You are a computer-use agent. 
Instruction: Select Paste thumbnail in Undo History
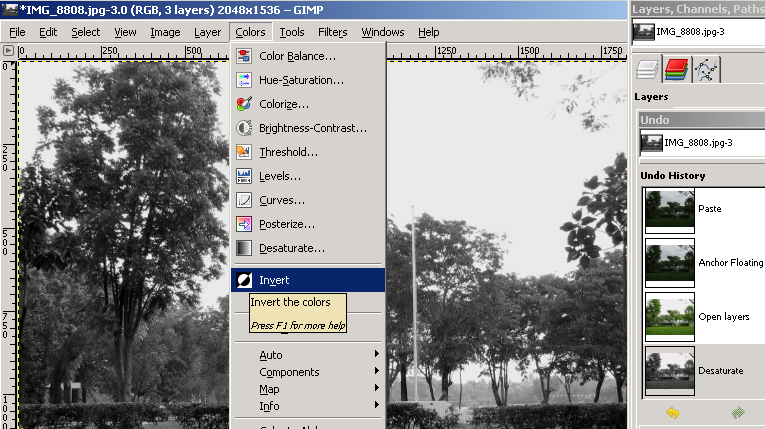tap(670, 210)
